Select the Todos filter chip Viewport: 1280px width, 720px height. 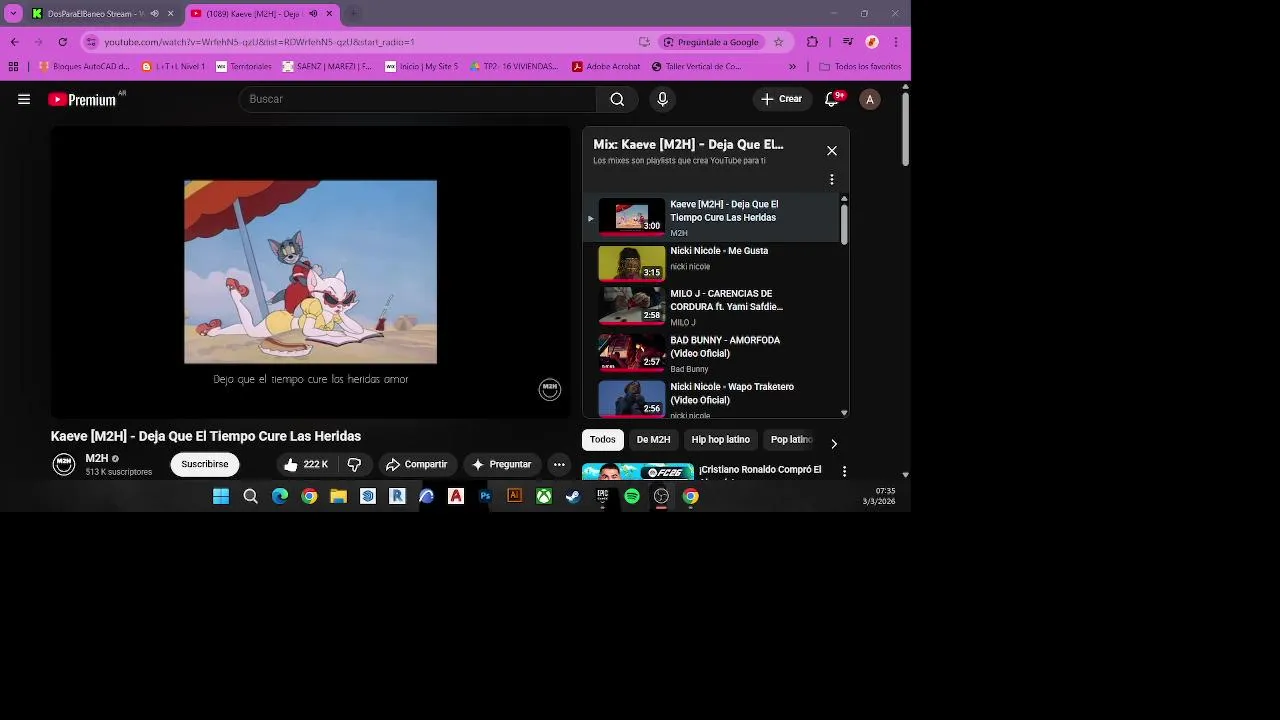click(602, 440)
